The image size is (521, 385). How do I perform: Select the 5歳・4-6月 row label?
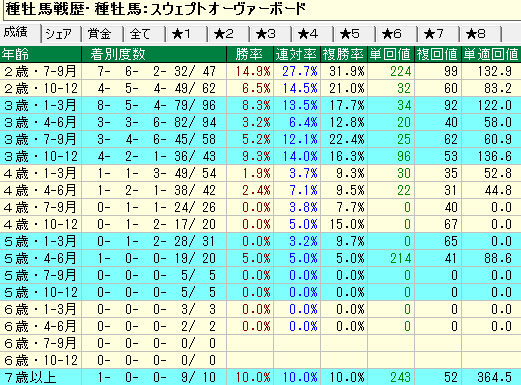point(41,258)
